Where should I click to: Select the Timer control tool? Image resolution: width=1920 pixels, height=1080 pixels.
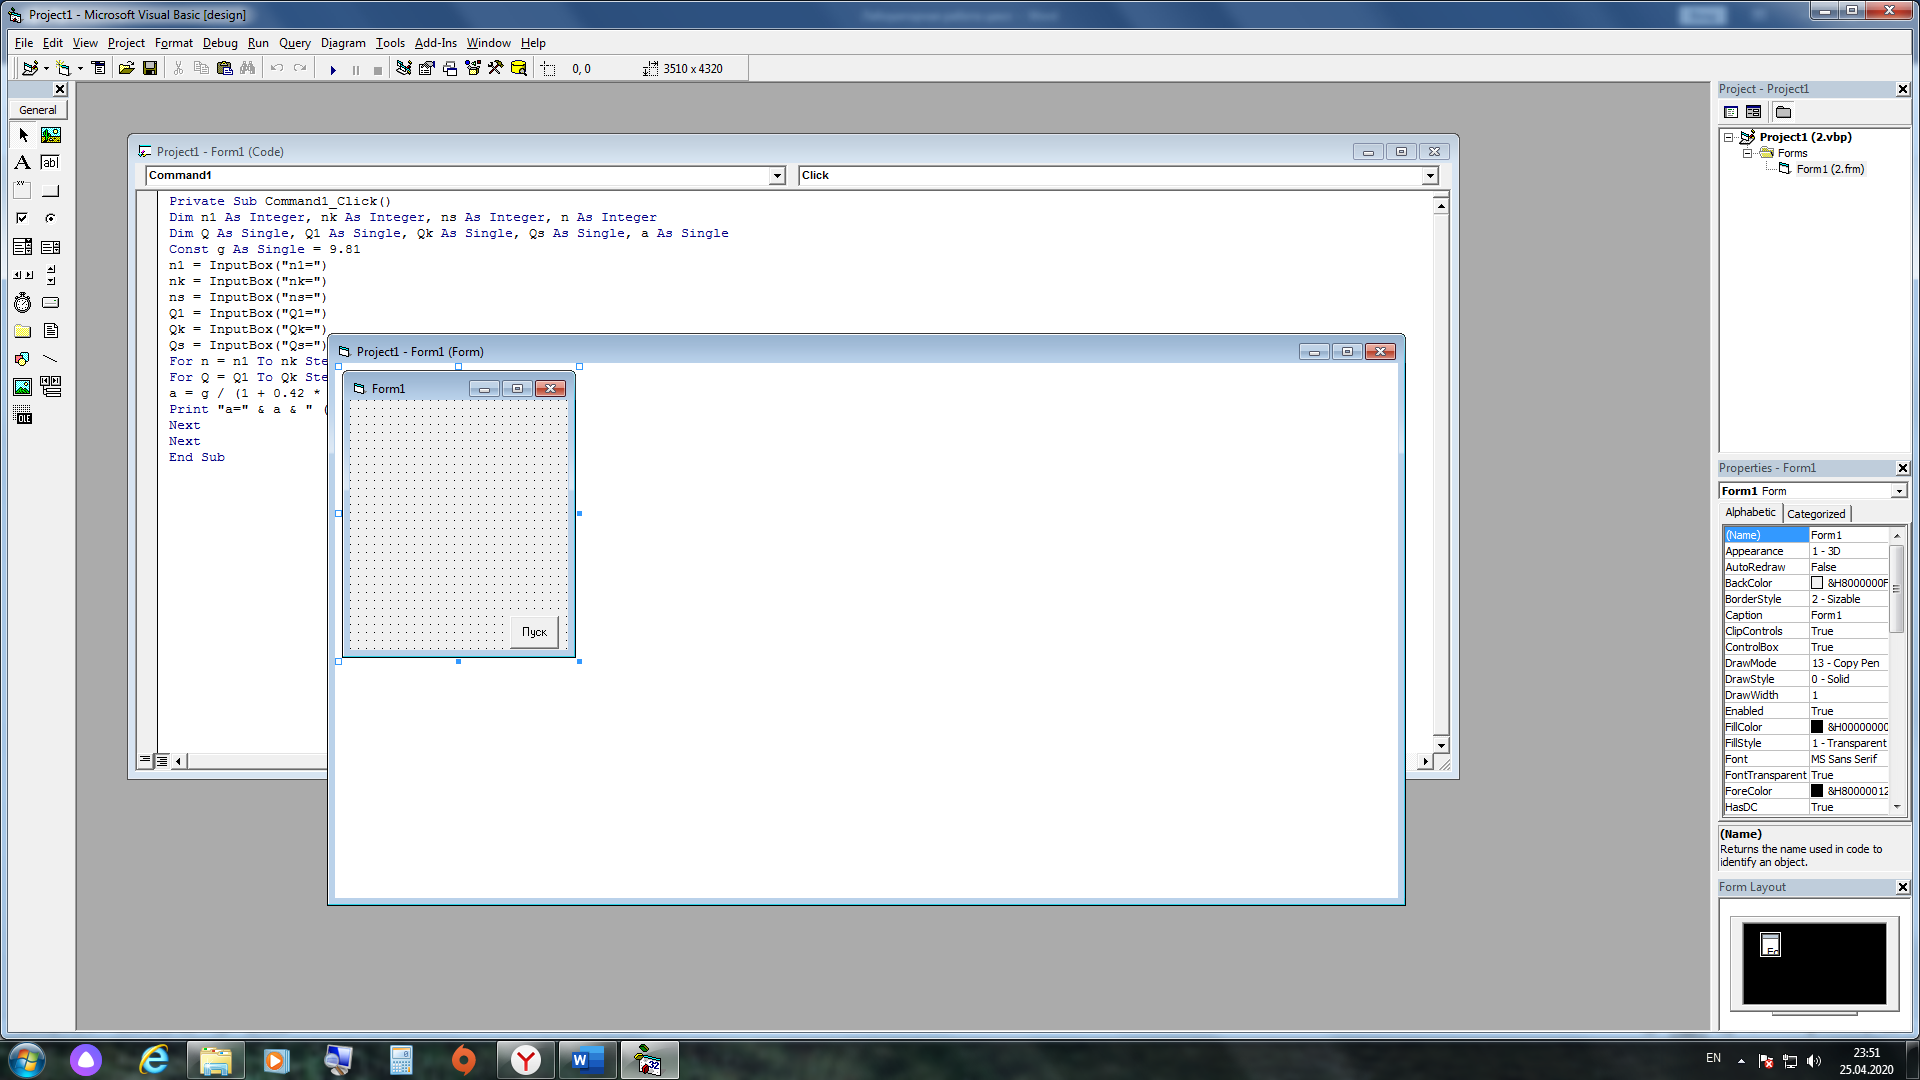point(23,302)
